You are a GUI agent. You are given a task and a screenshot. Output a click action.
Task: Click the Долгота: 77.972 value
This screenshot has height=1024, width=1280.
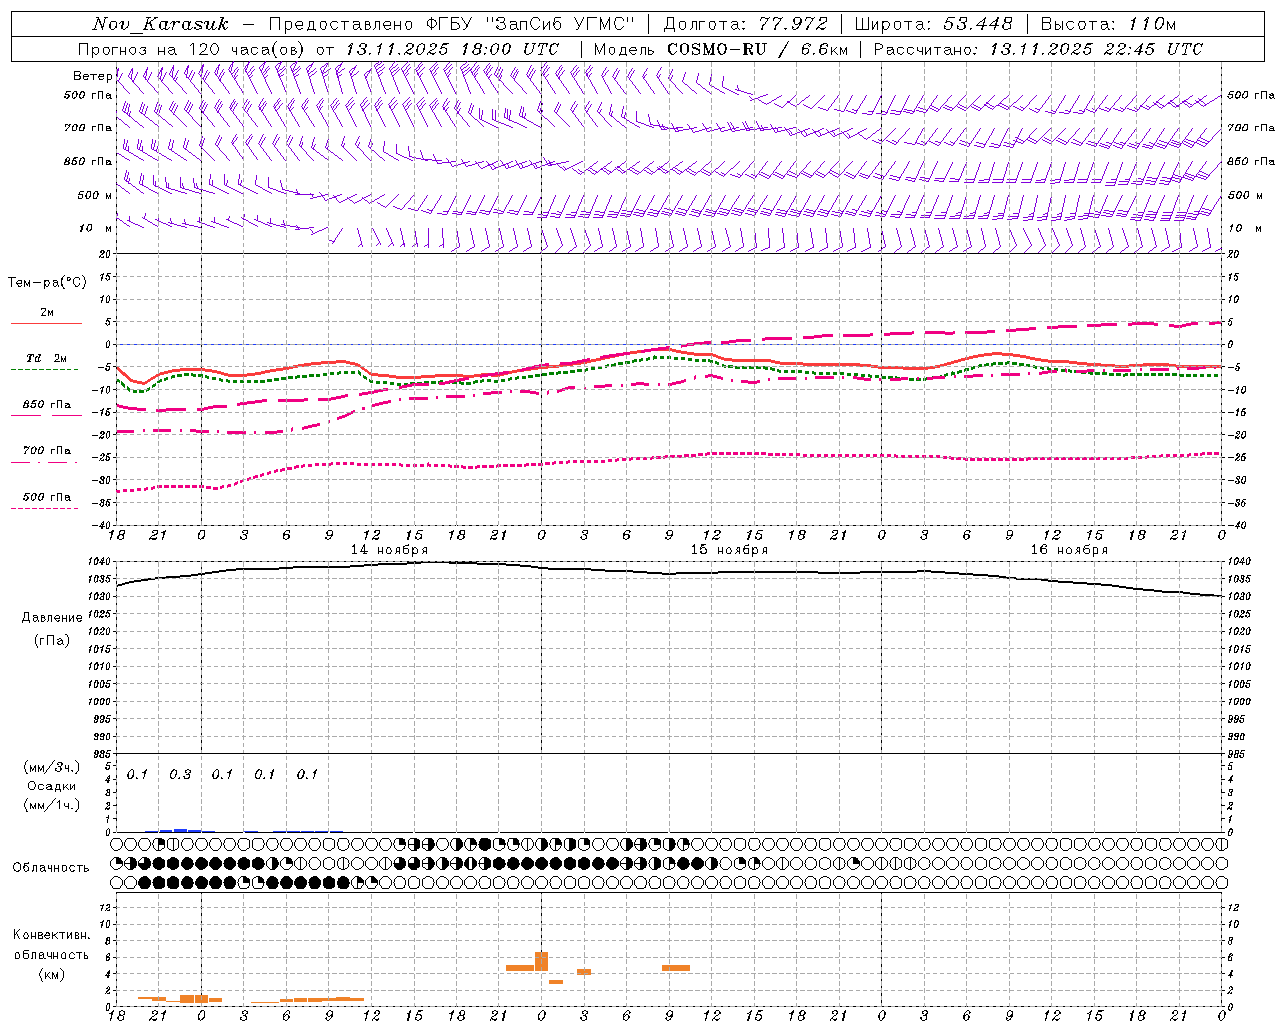745,24
